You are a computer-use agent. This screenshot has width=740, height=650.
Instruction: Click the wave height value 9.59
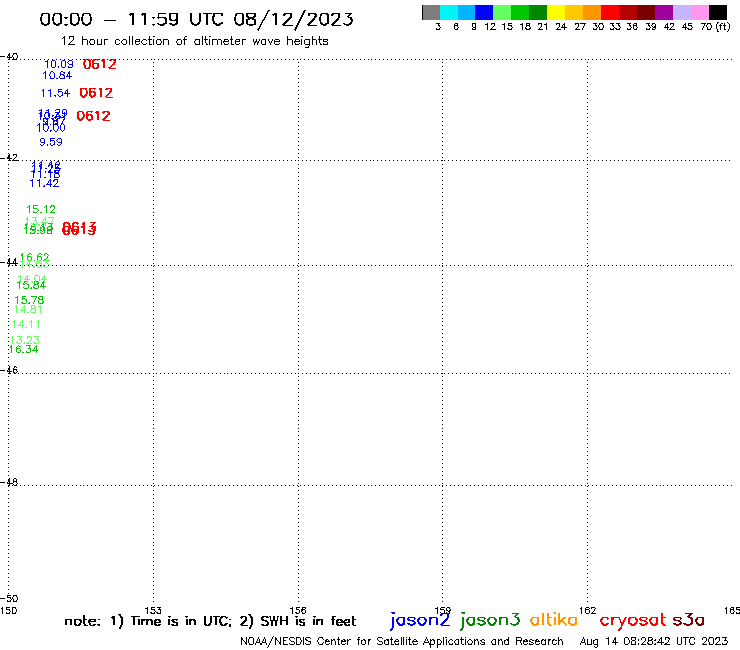(x=51, y=142)
